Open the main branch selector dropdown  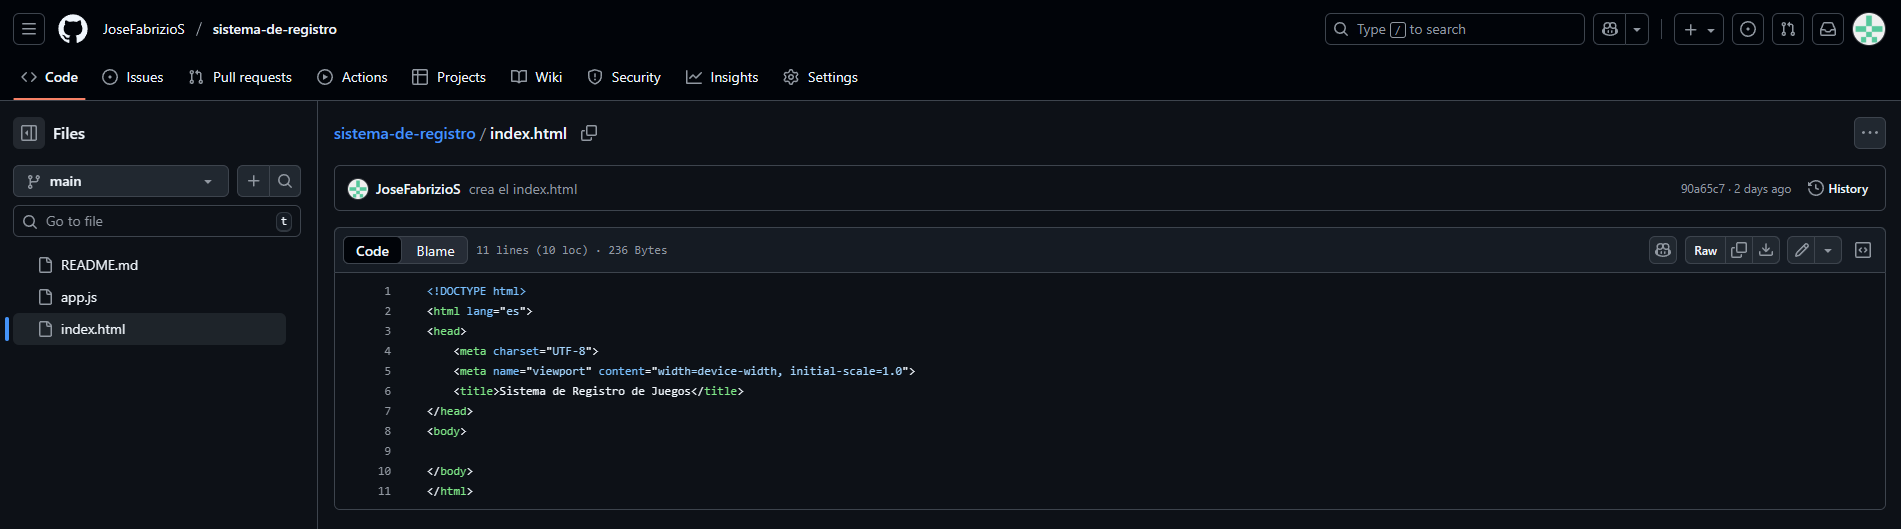tap(121, 181)
